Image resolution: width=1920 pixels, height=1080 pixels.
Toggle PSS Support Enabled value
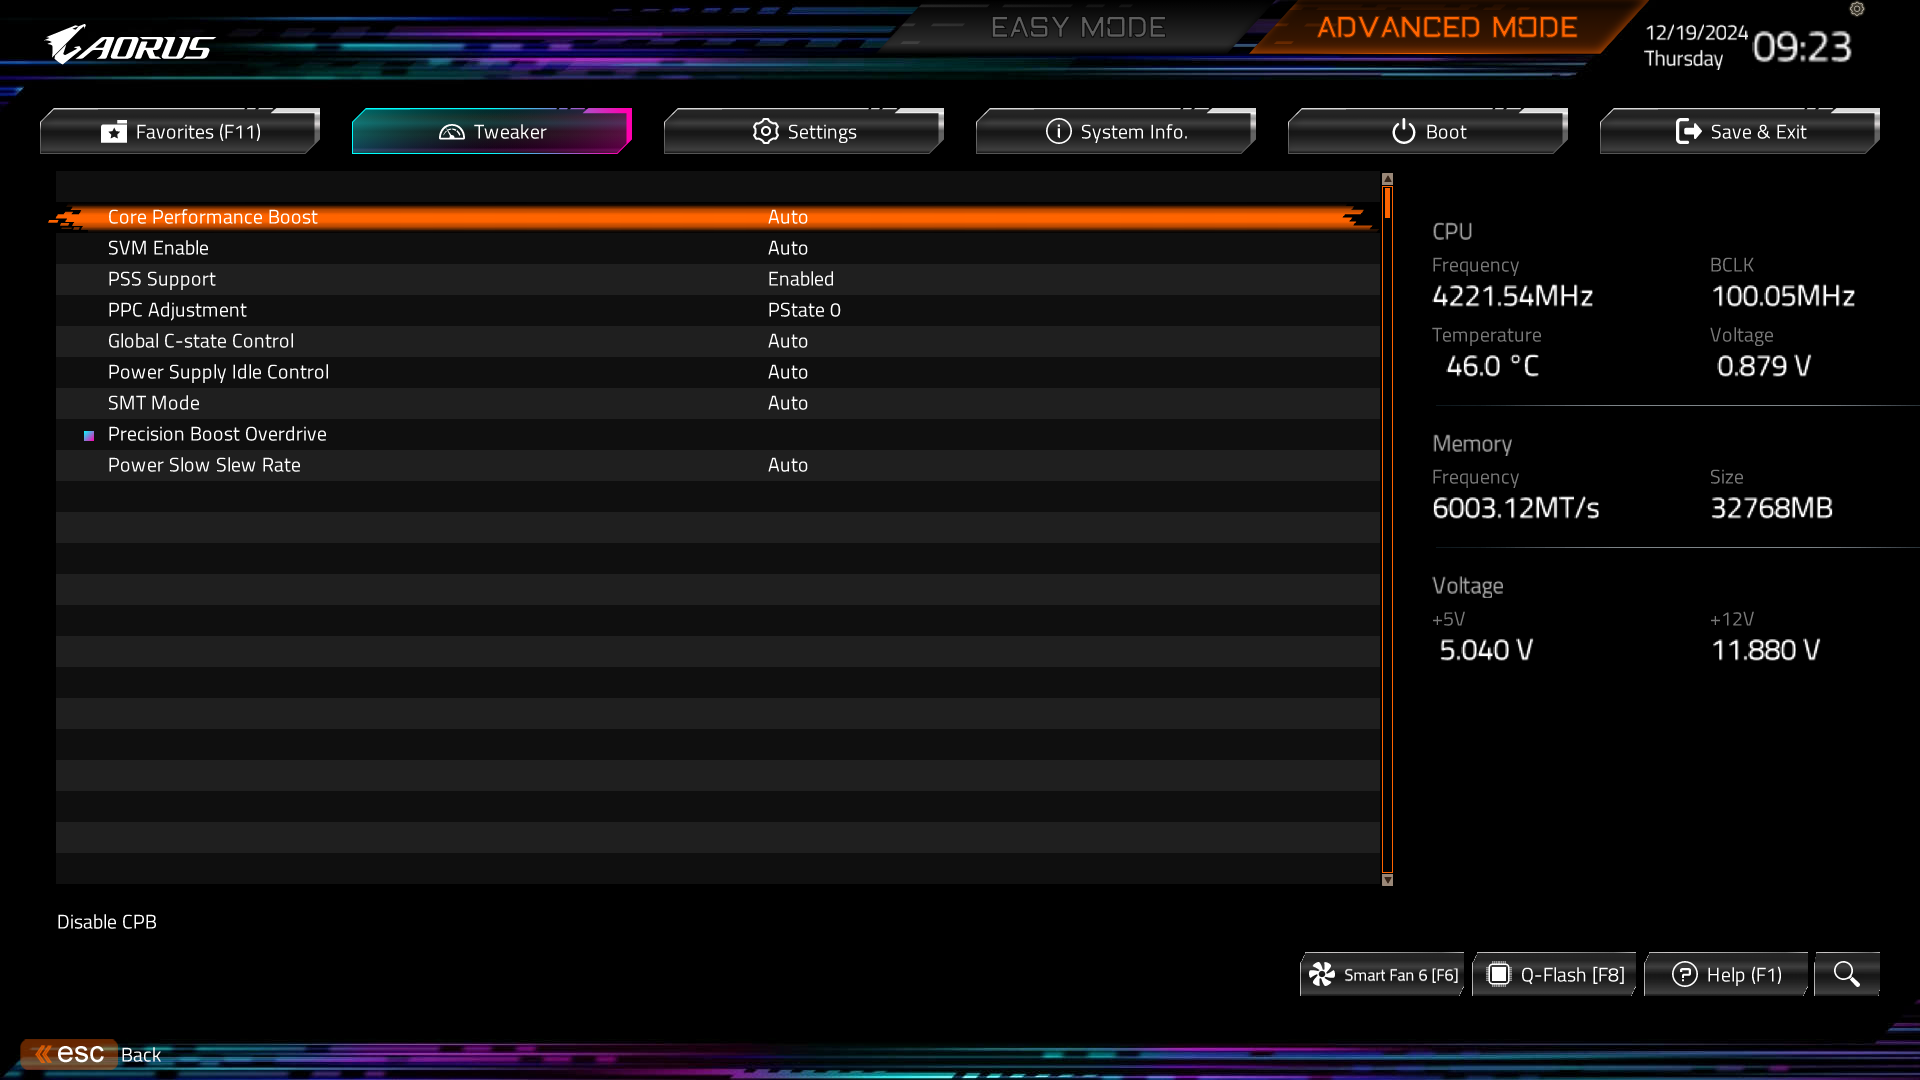pos(800,279)
